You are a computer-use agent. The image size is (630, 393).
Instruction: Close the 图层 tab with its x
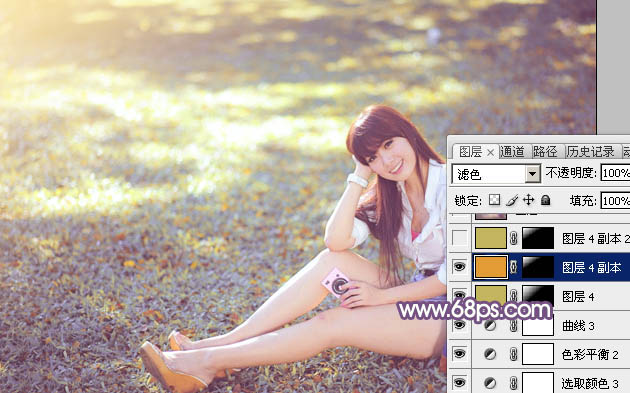490,152
